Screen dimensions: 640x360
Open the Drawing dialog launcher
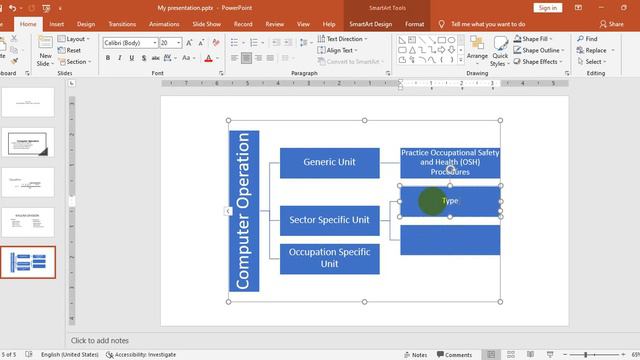pyautogui.click(x=567, y=73)
